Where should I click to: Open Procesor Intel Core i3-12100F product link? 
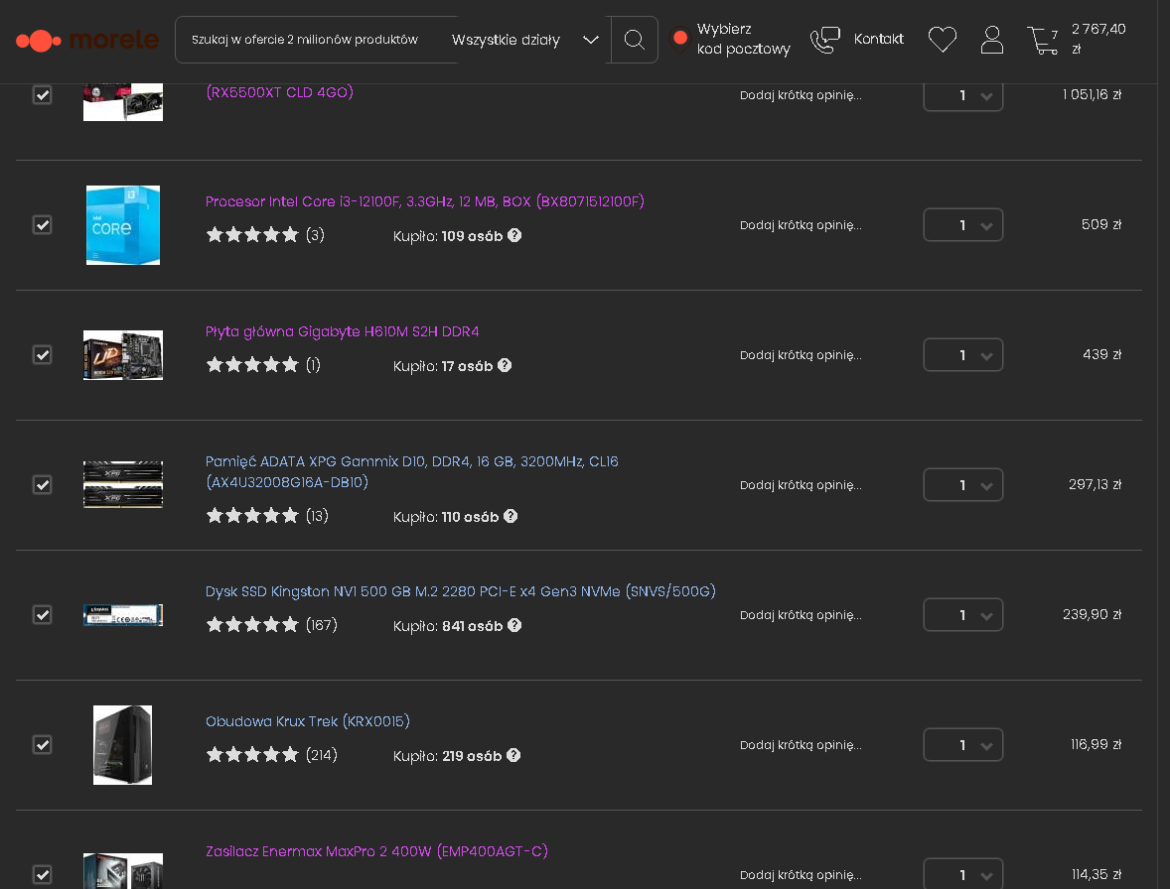[425, 202]
